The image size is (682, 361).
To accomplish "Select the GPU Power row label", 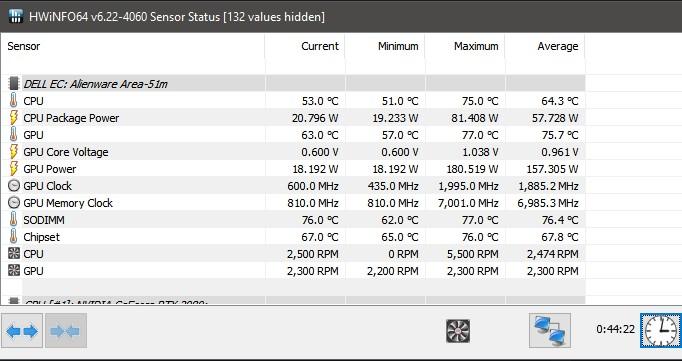I will coord(50,169).
